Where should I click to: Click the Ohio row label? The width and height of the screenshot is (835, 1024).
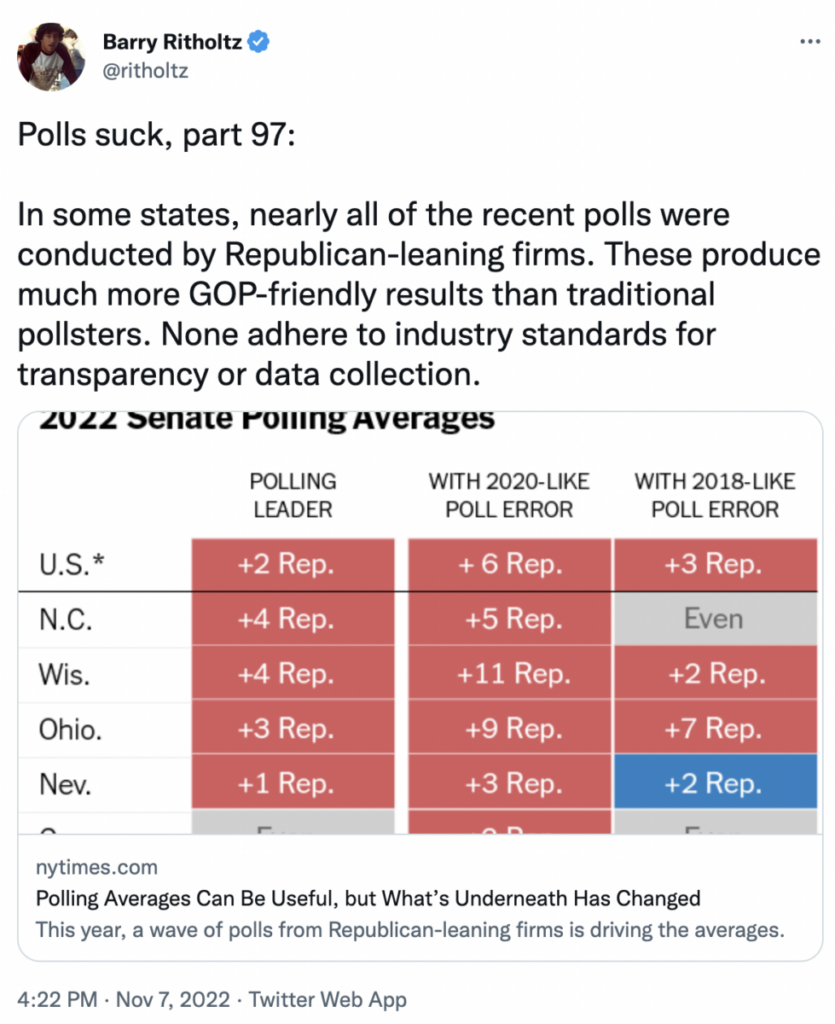(71, 729)
